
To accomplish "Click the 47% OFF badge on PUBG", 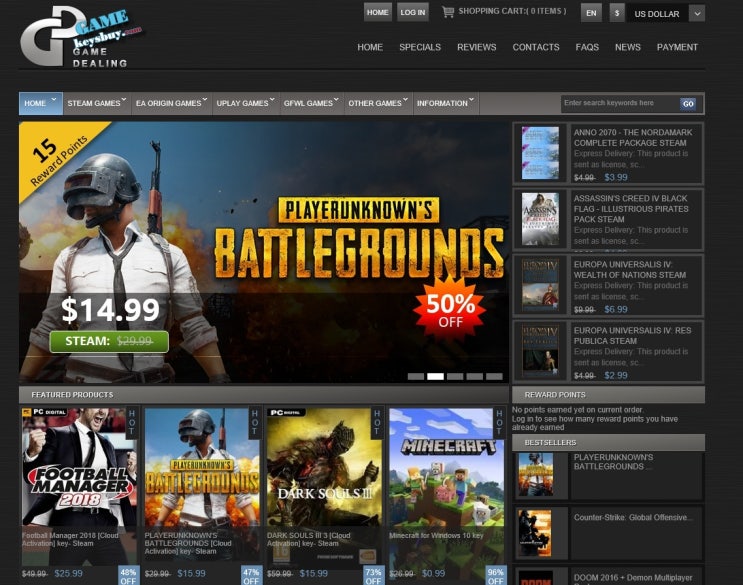I will coord(251,576).
